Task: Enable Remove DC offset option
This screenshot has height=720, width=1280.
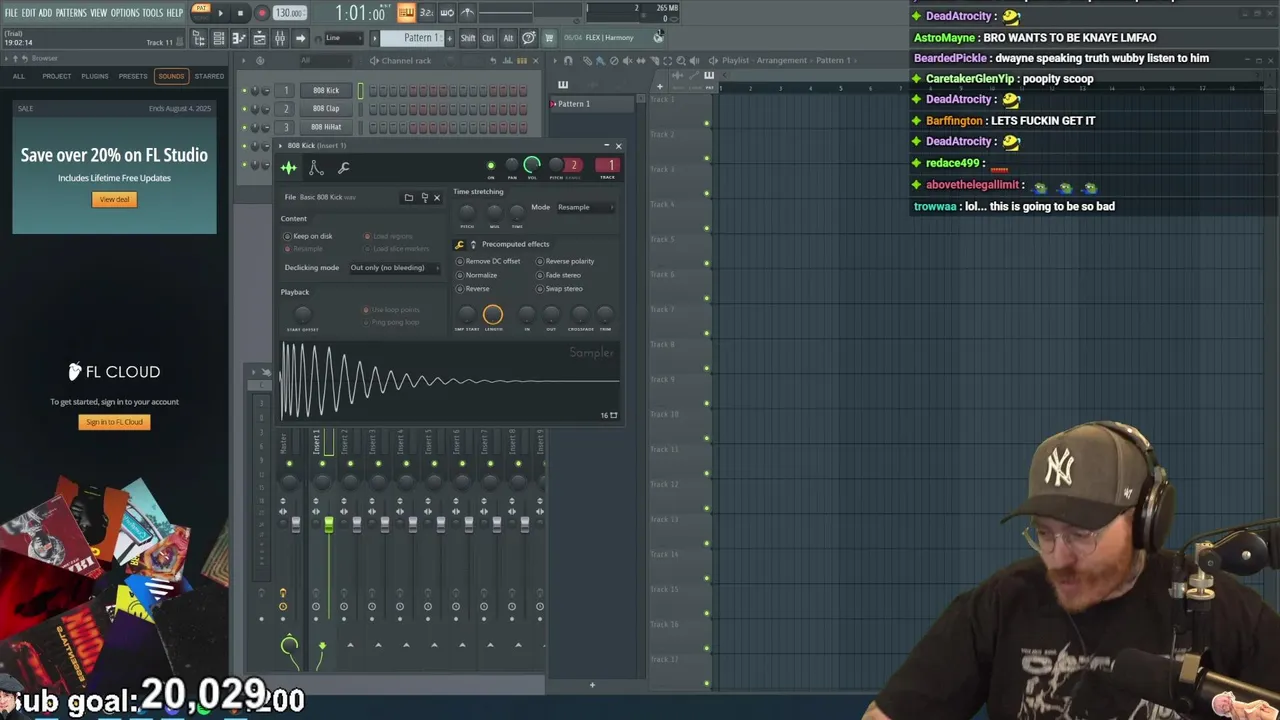Action: (488, 261)
